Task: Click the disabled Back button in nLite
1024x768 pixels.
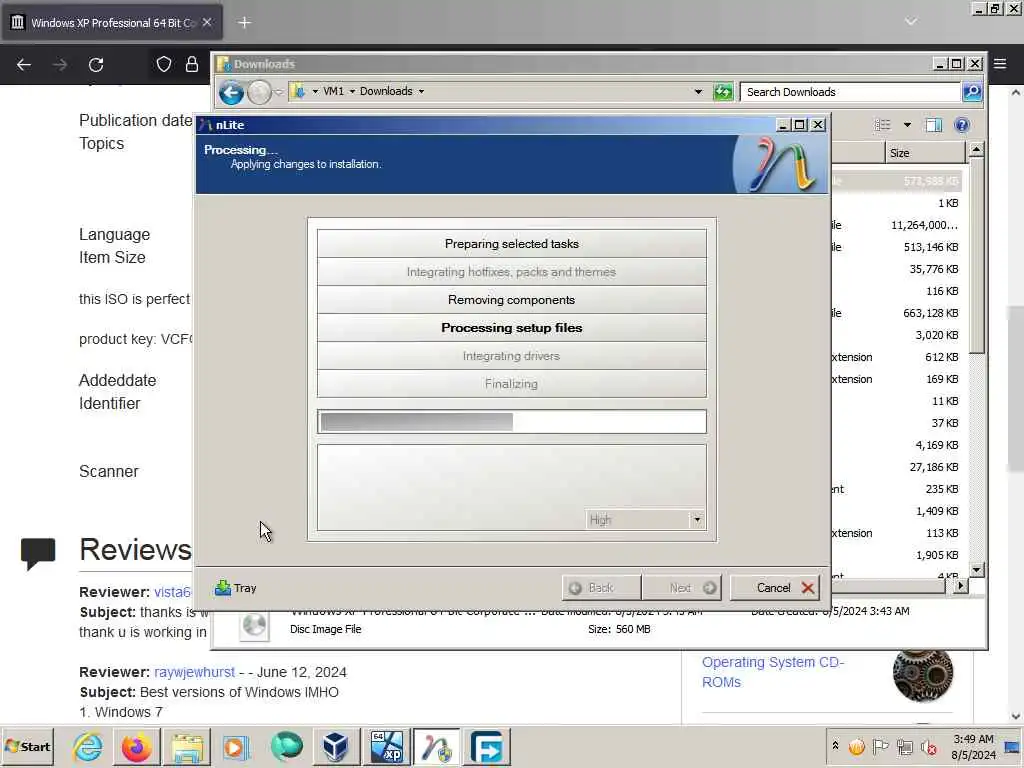Action: (x=601, y=588)
